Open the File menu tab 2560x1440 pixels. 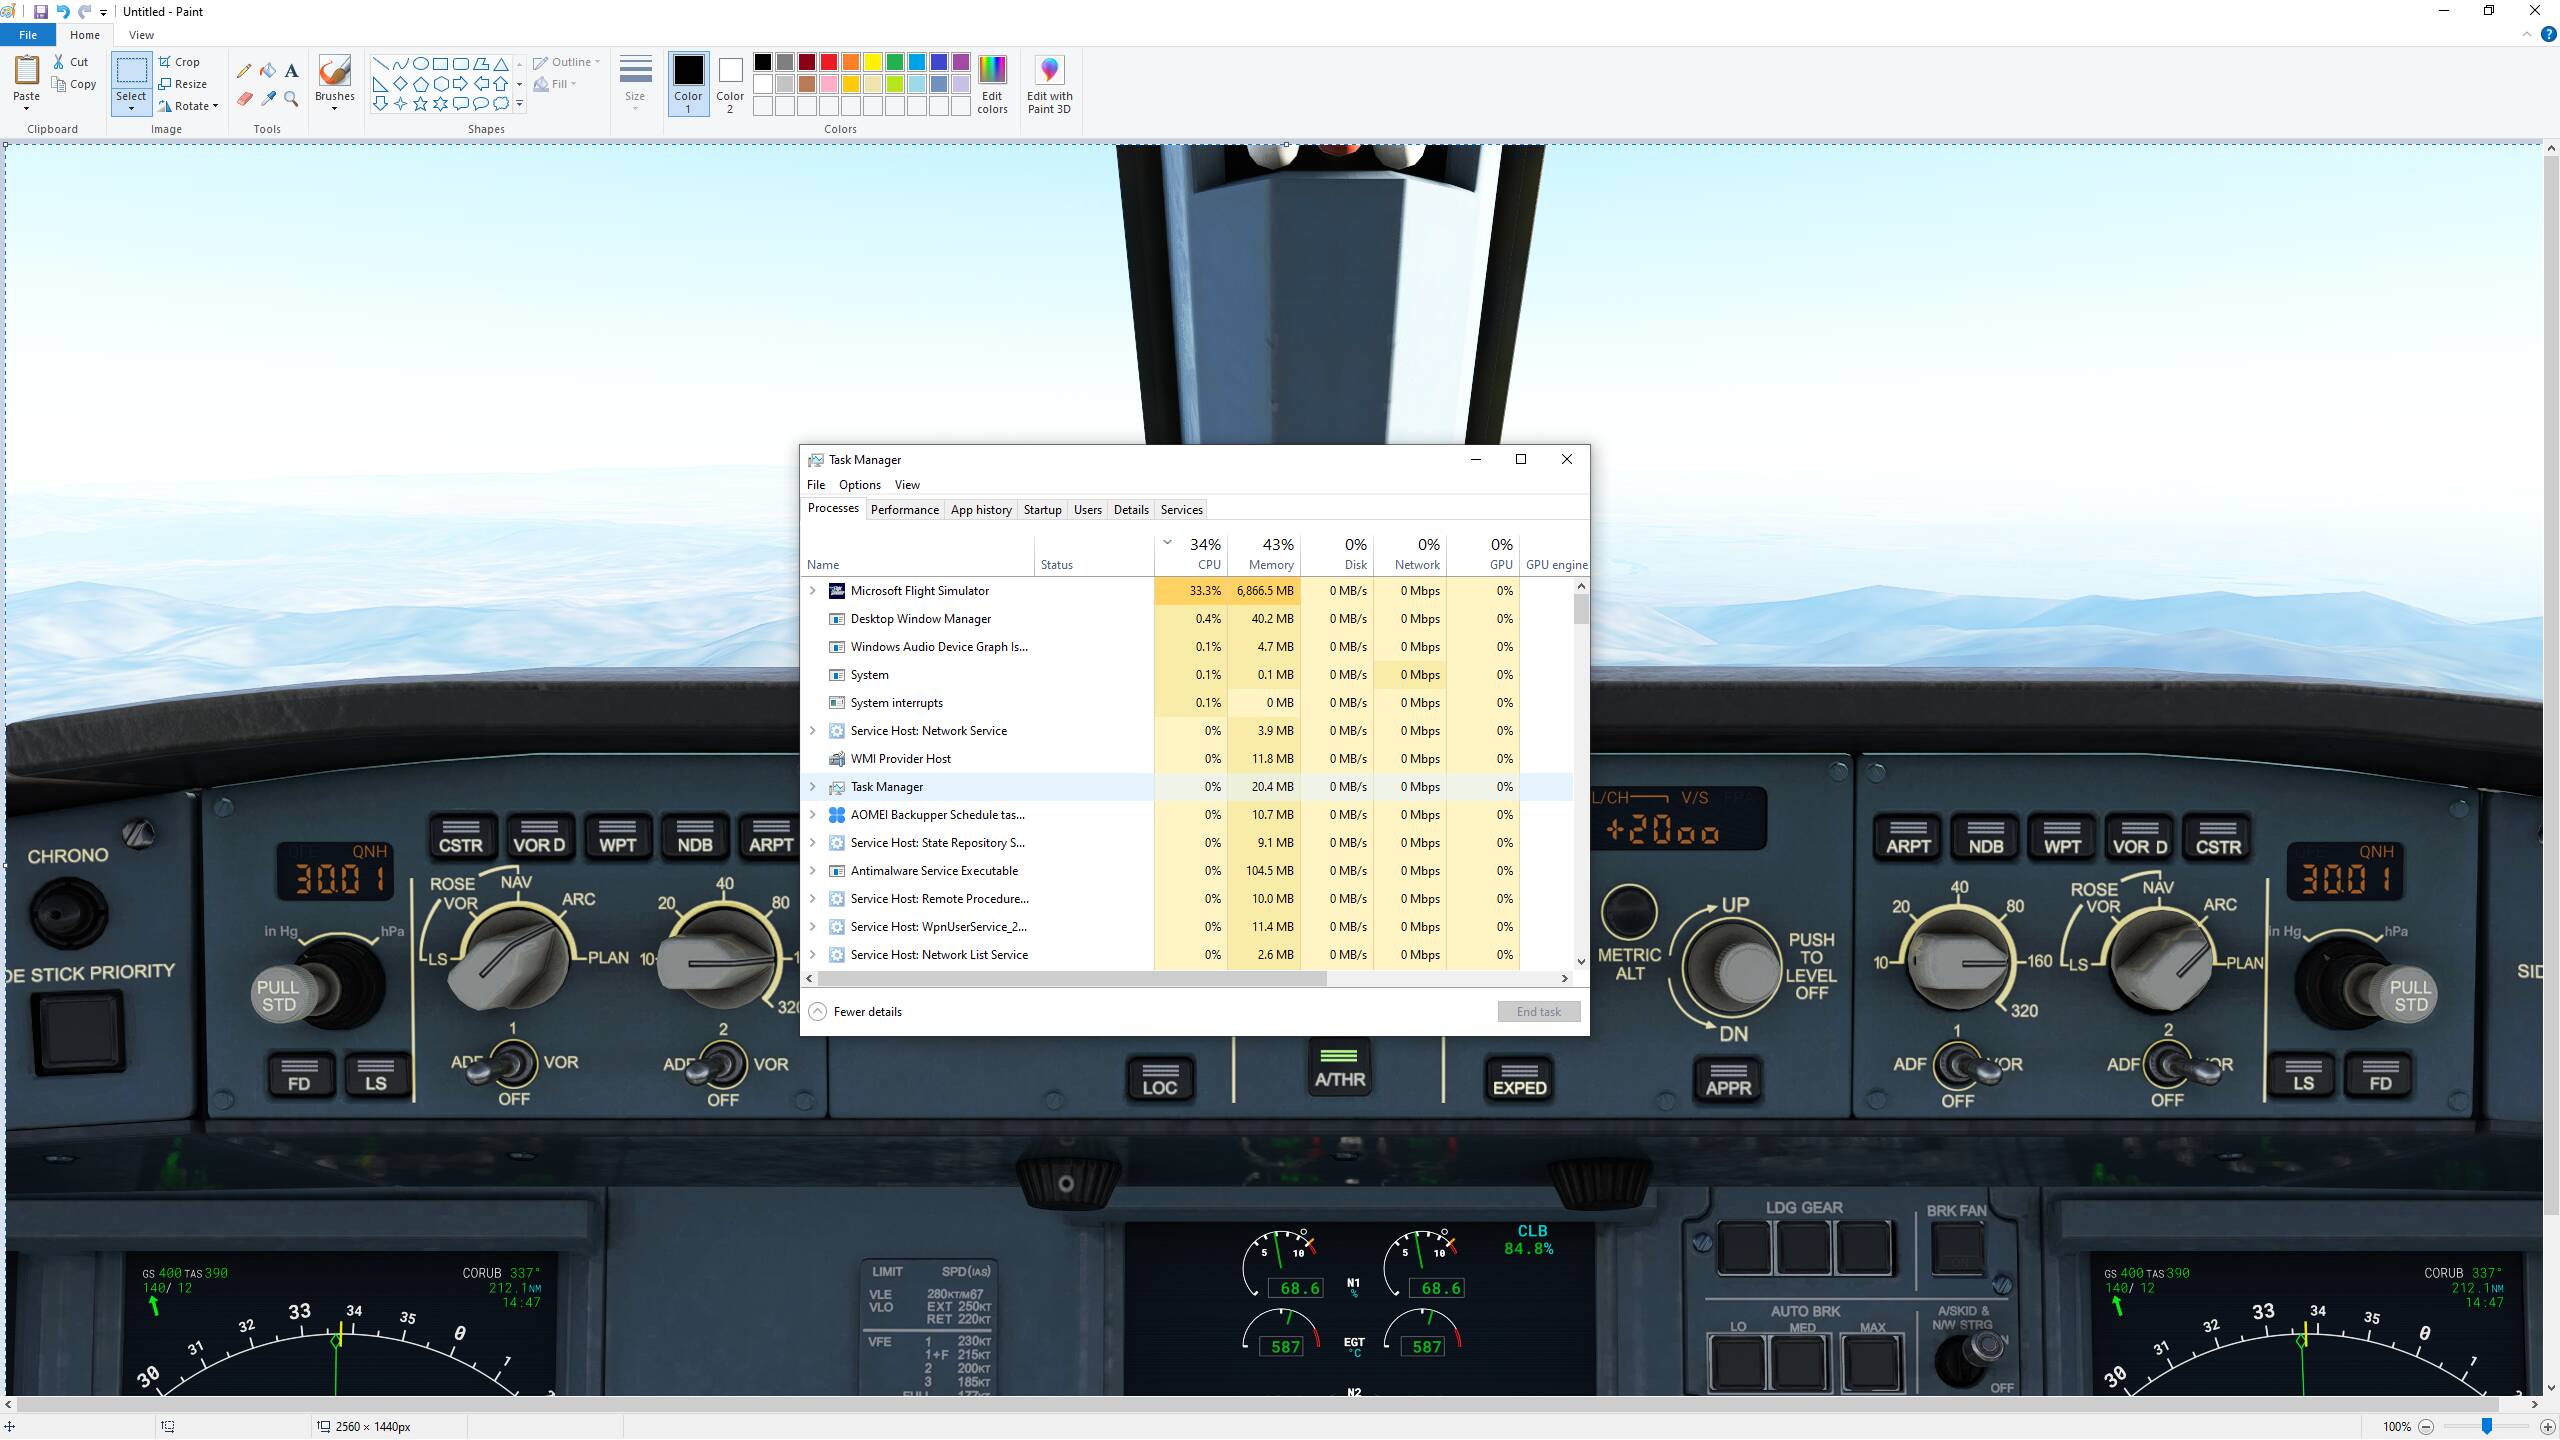tap(28, 35)
